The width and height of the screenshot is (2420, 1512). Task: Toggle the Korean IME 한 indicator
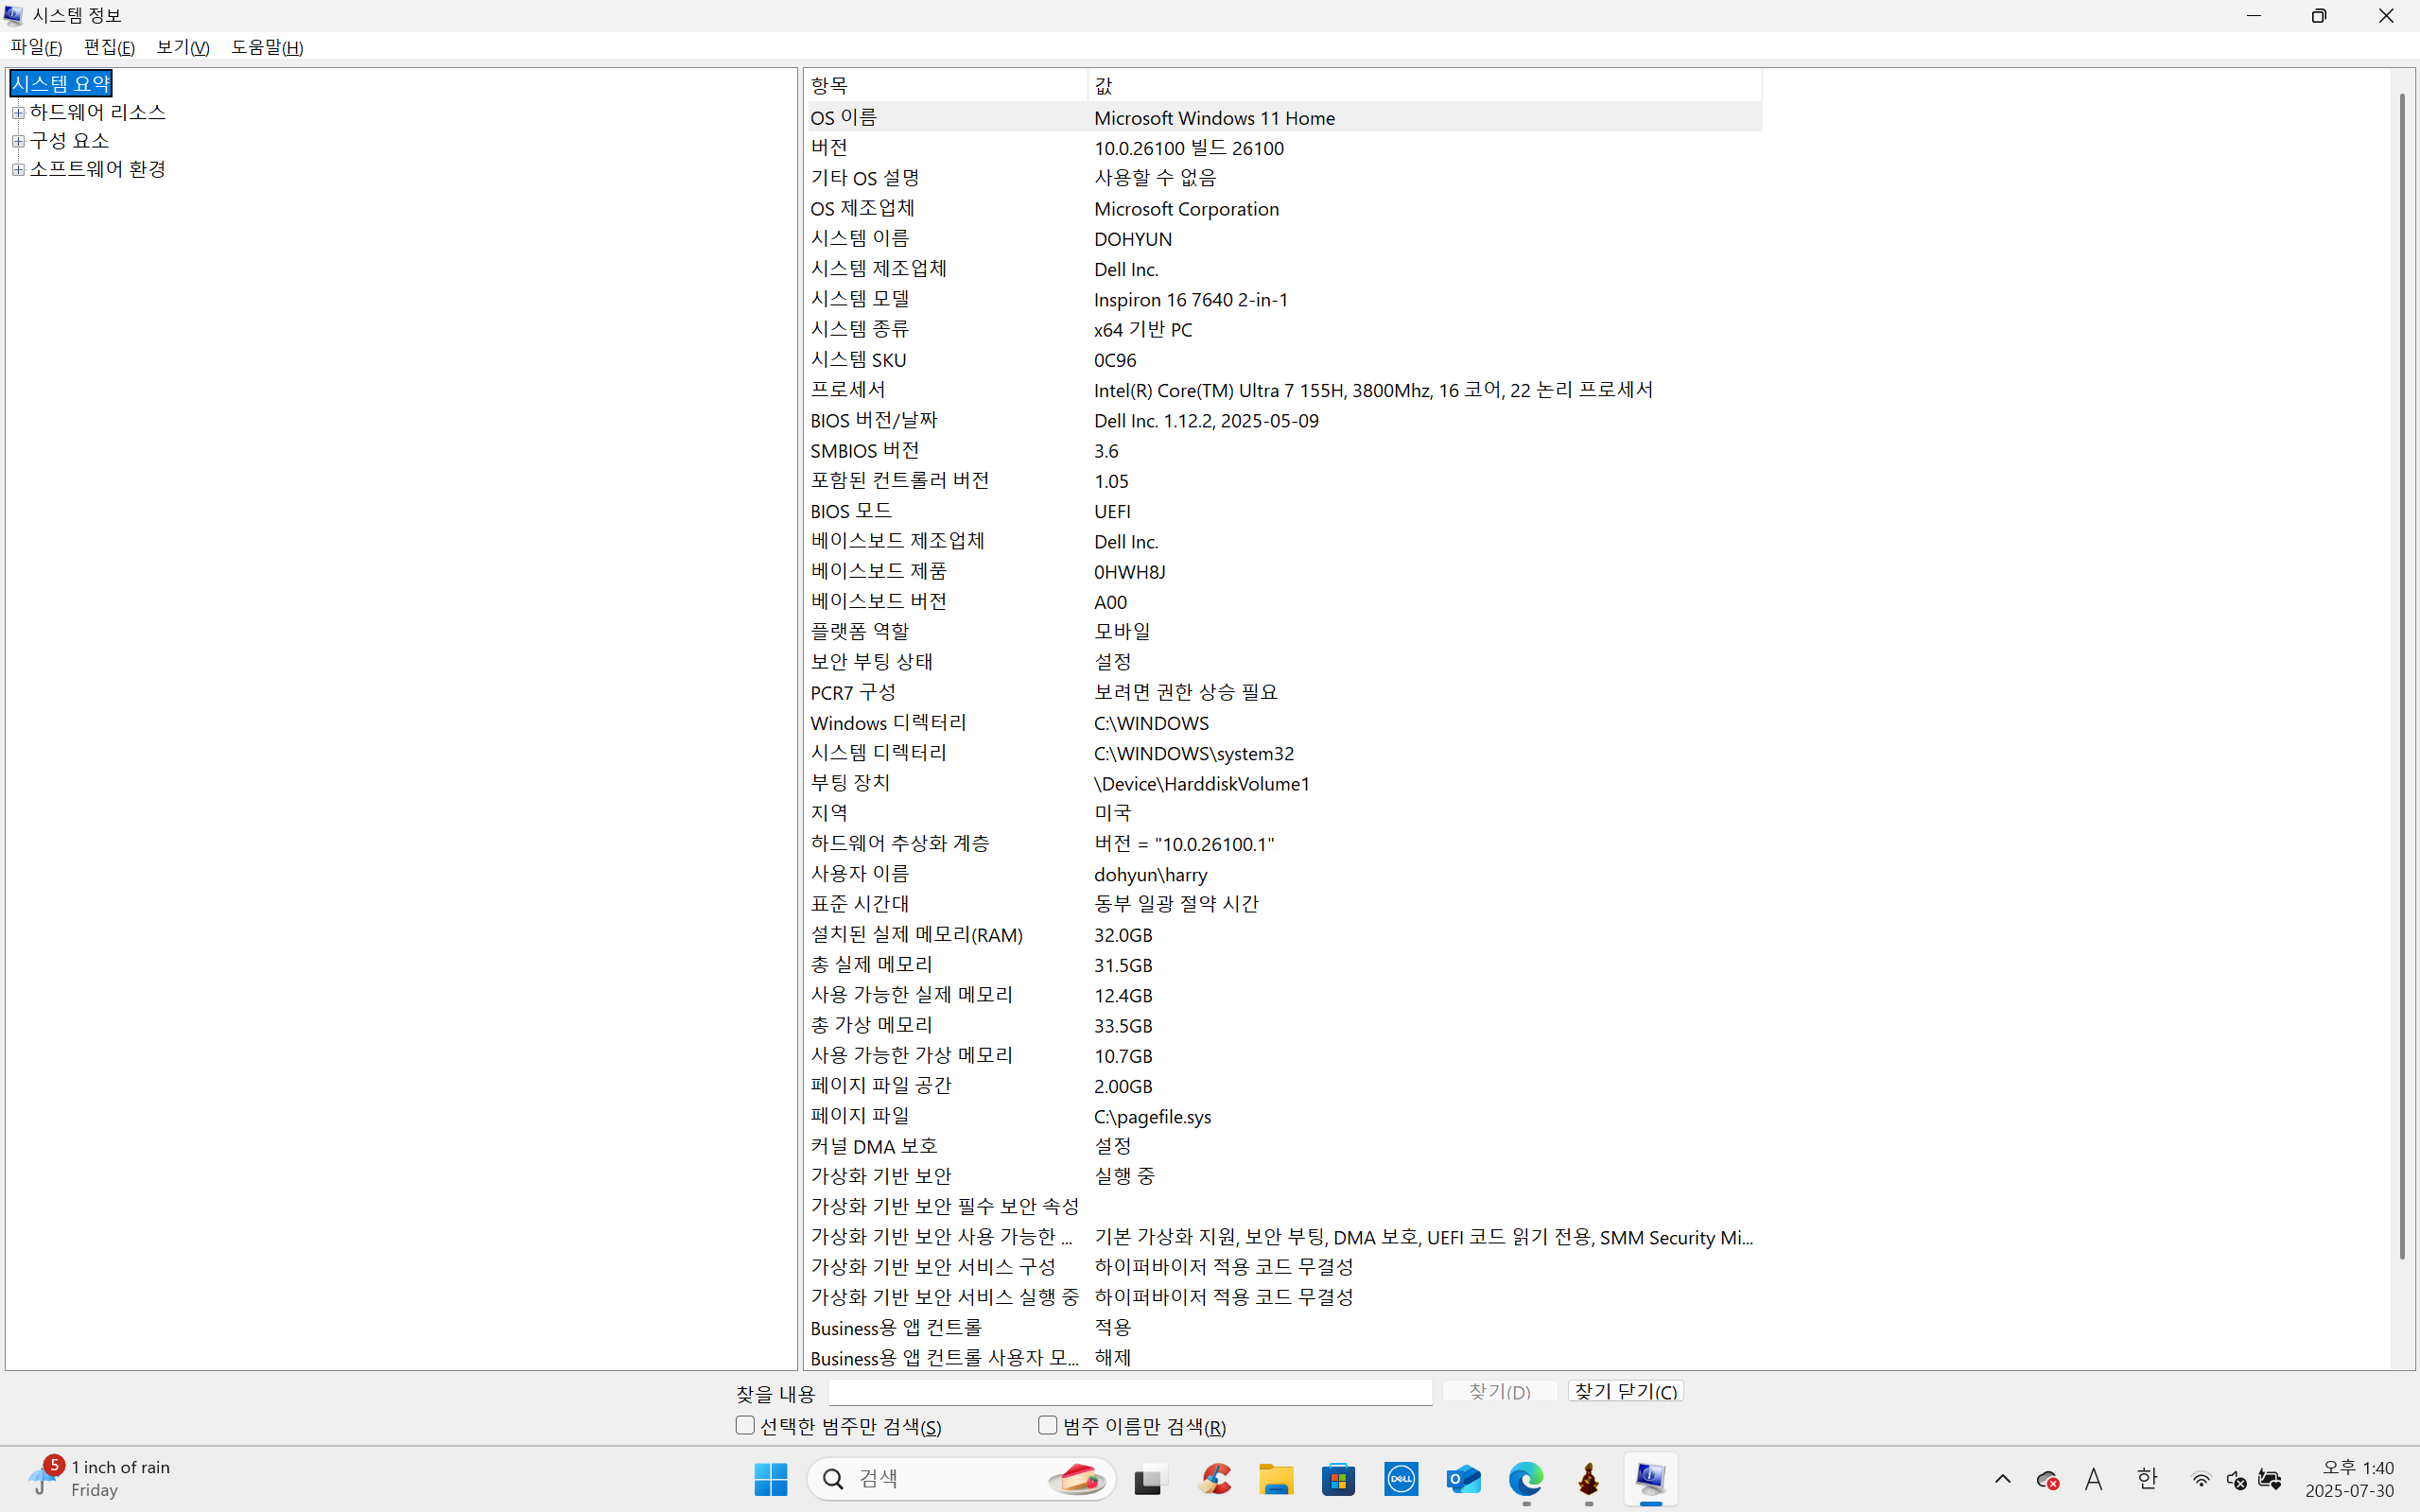click(x=2147, y=1479)
